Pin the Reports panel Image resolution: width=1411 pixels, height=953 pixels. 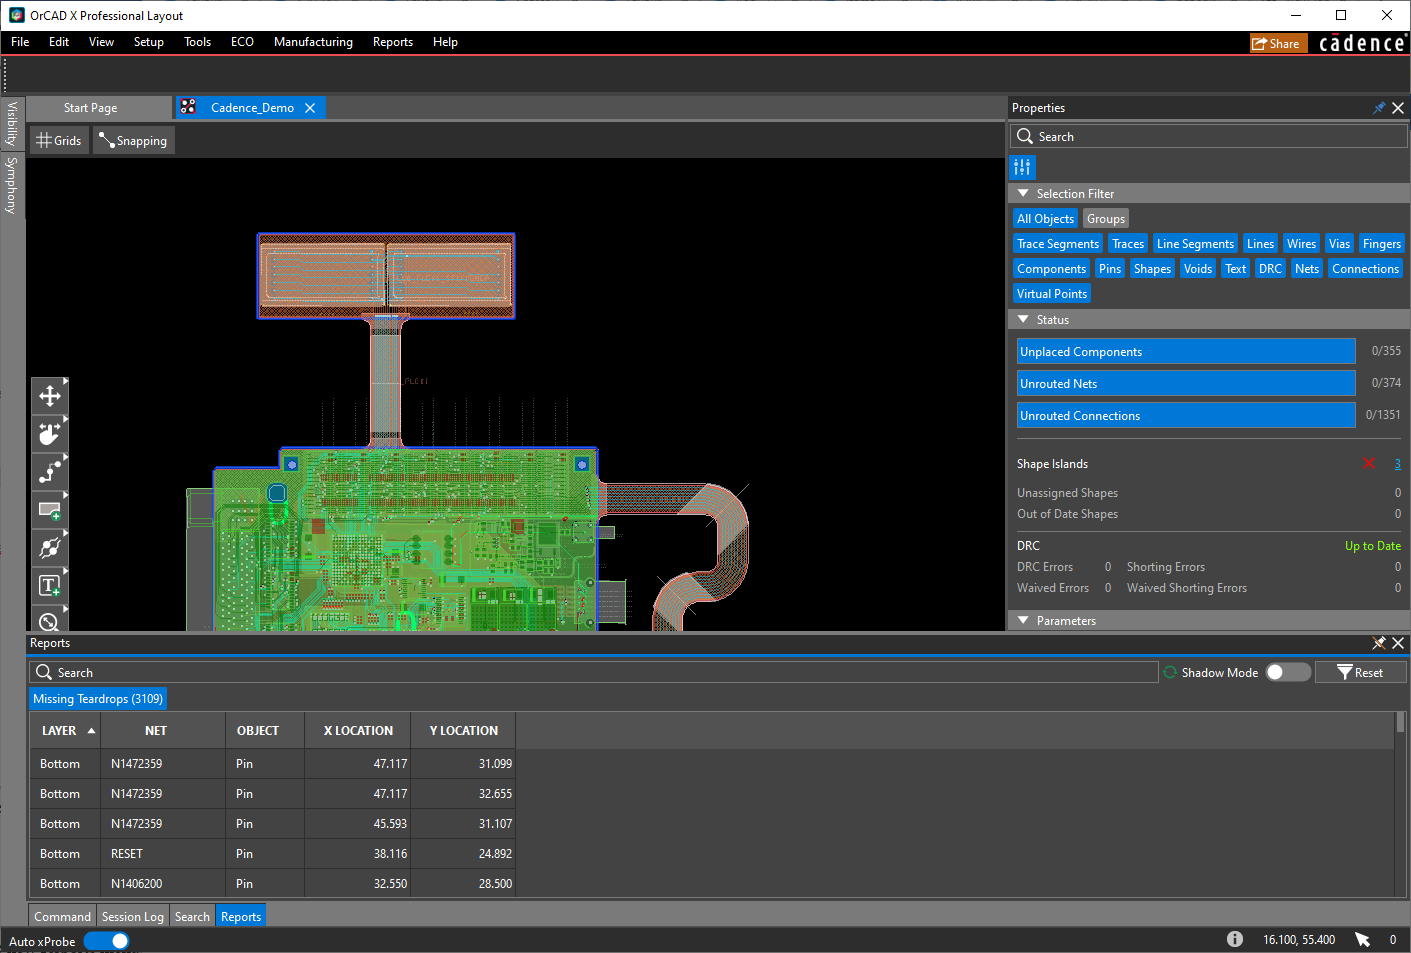pyautogui.click(x=1379, y=643)
